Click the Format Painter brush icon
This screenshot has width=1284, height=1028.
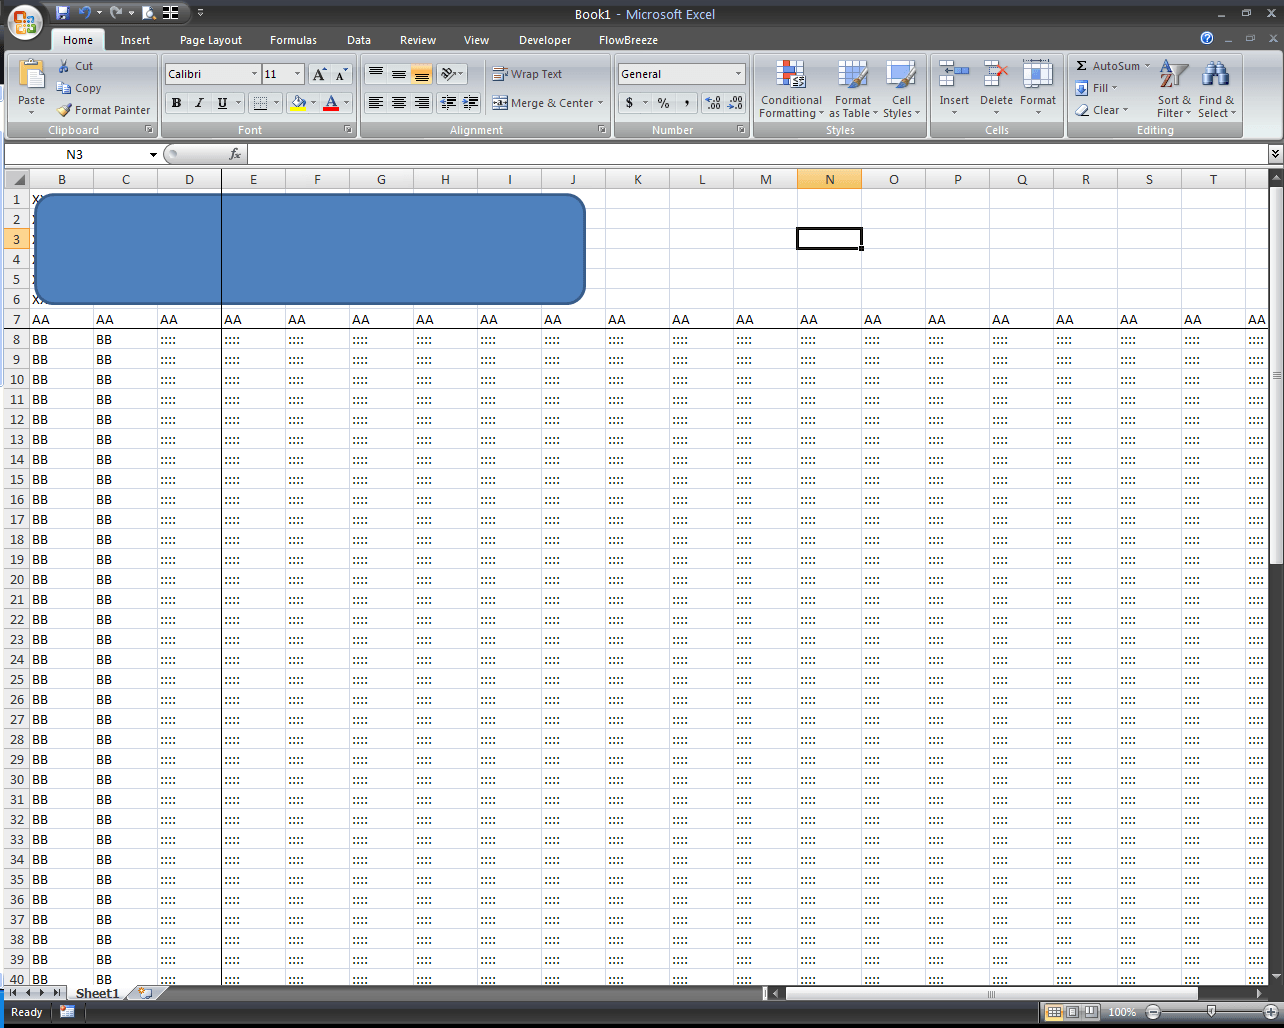(x=65, y=110)
